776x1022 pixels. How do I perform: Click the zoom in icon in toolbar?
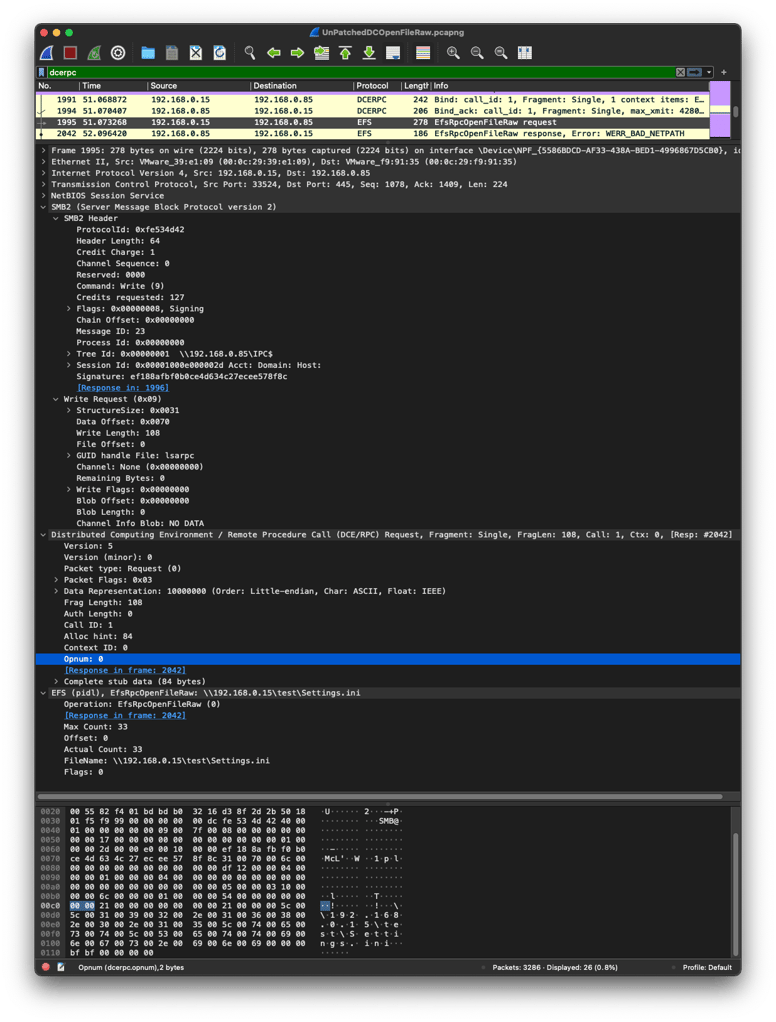453,53
